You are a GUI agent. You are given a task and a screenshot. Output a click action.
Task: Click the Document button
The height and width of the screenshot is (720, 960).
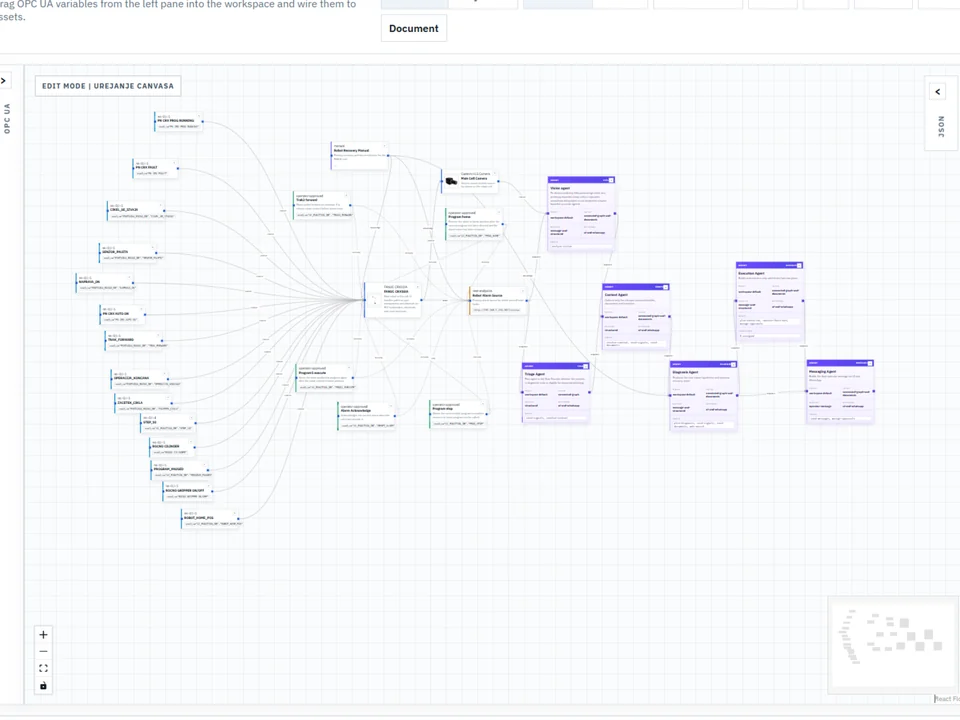pyautogui.click(x=414, y=28)
